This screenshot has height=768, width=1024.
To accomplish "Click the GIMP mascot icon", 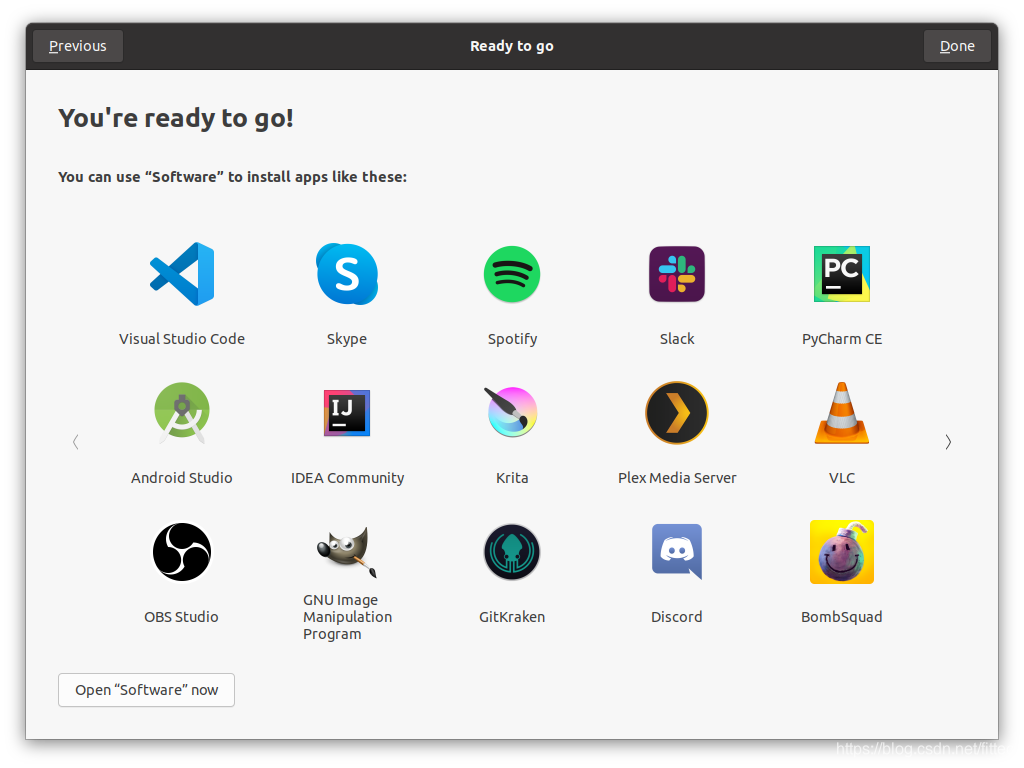I will point(347,552).
